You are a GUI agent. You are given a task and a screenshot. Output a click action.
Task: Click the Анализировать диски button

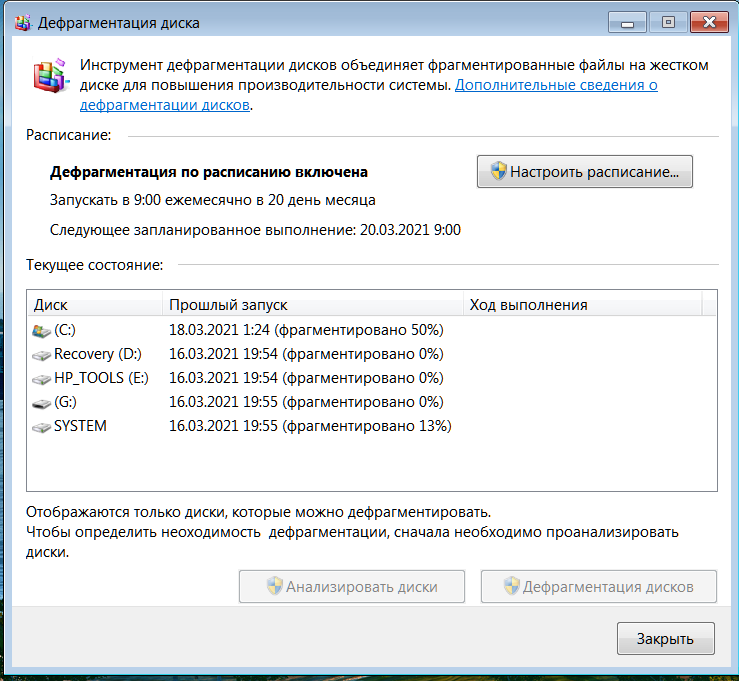point(352,586)
